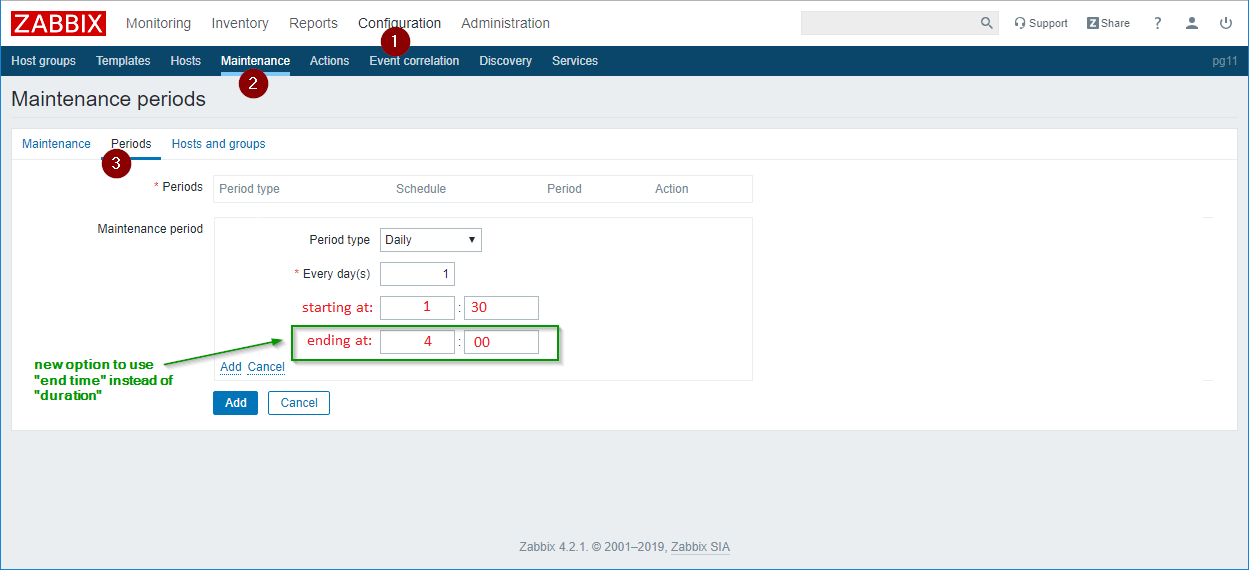Click the Every day(s) input field
Image resolution: width=1249 pixels, height=570 pixels.
click(x=417, y=274)
